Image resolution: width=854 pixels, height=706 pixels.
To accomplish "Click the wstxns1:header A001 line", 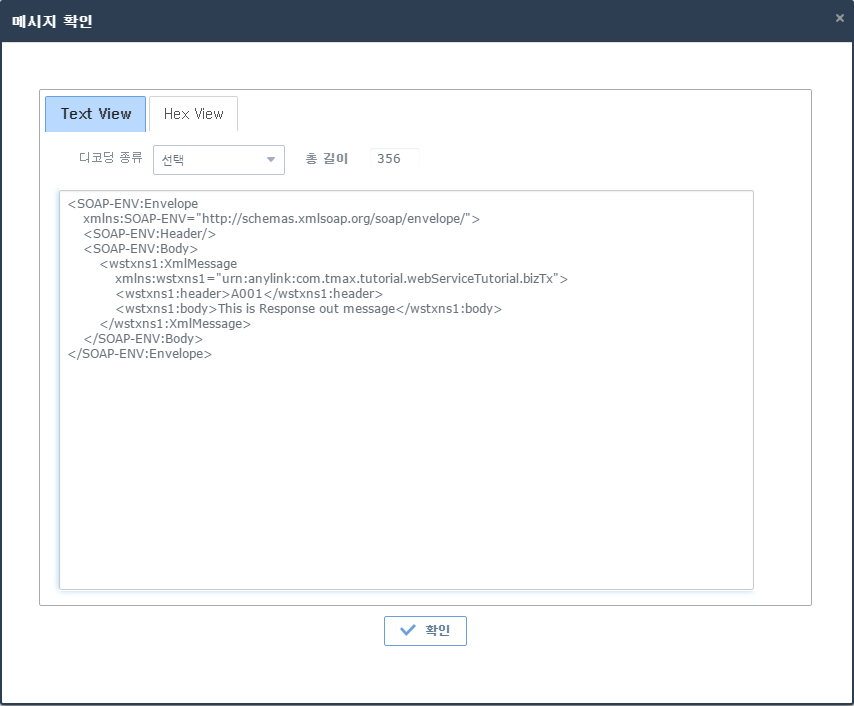I will 249,294.
